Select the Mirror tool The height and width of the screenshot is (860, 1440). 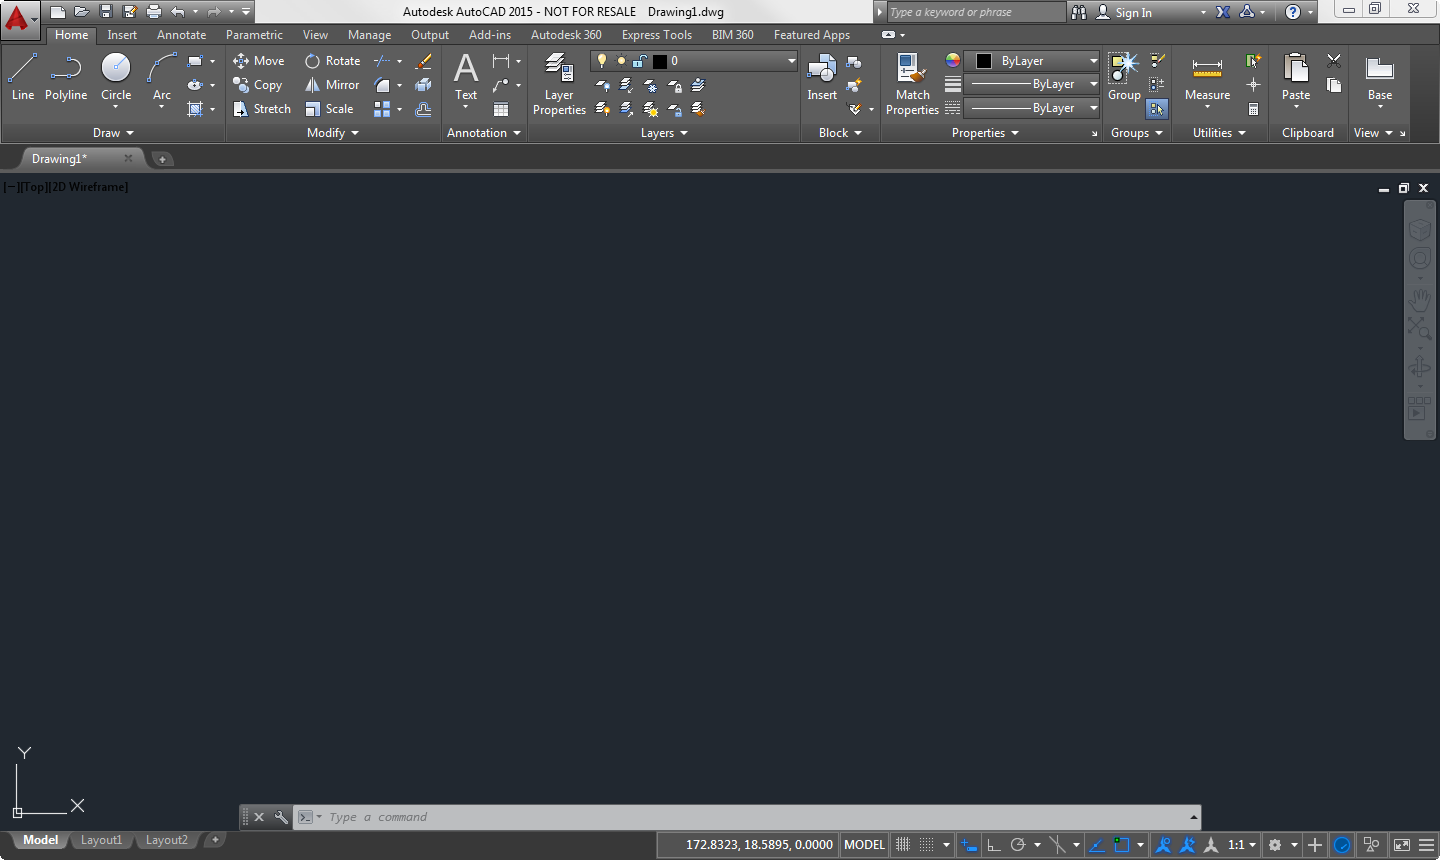pyautogui.click(x=331, y=84)
